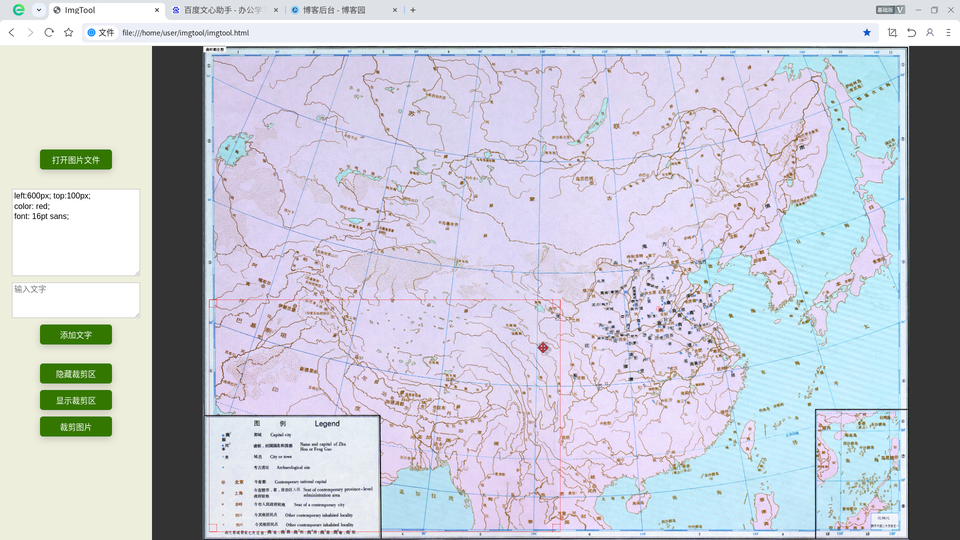
Task: Click the 显示裁剪区 button
Action: (x=76, y=400)
